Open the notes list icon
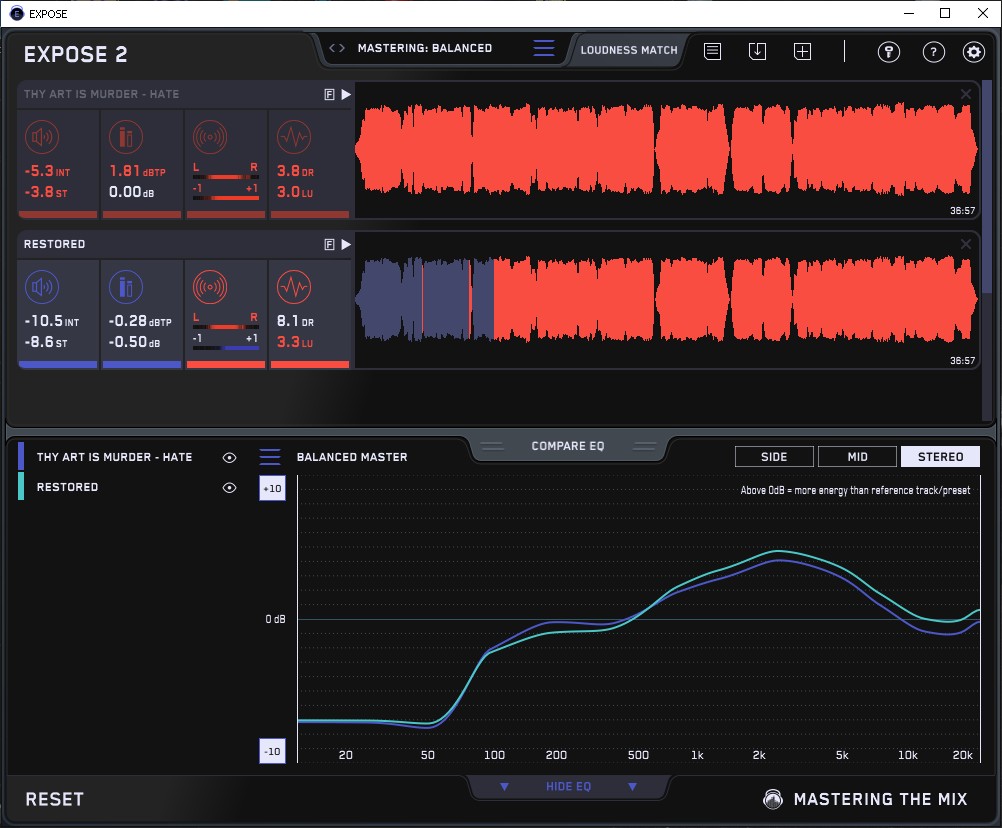Image resolution: width=1002 pixels, height=828 pixels. click(x=713, y=52)
